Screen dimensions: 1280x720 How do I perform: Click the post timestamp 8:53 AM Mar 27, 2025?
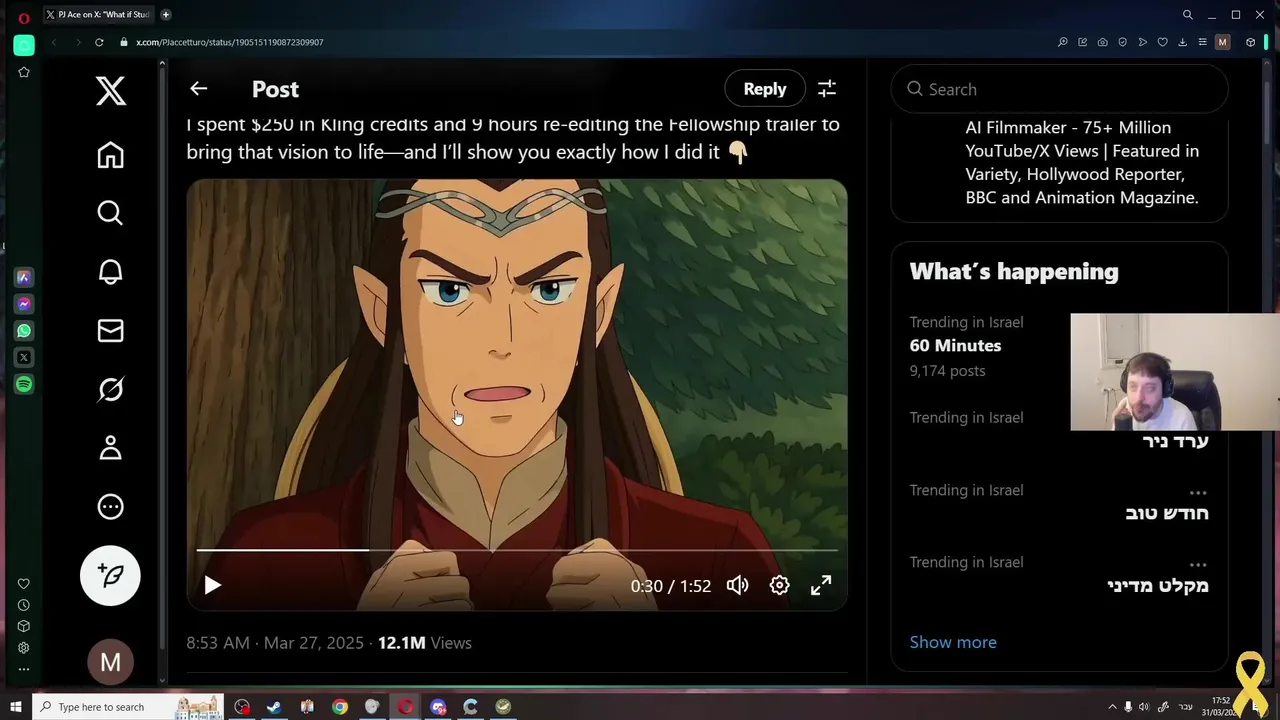[275, 643]
